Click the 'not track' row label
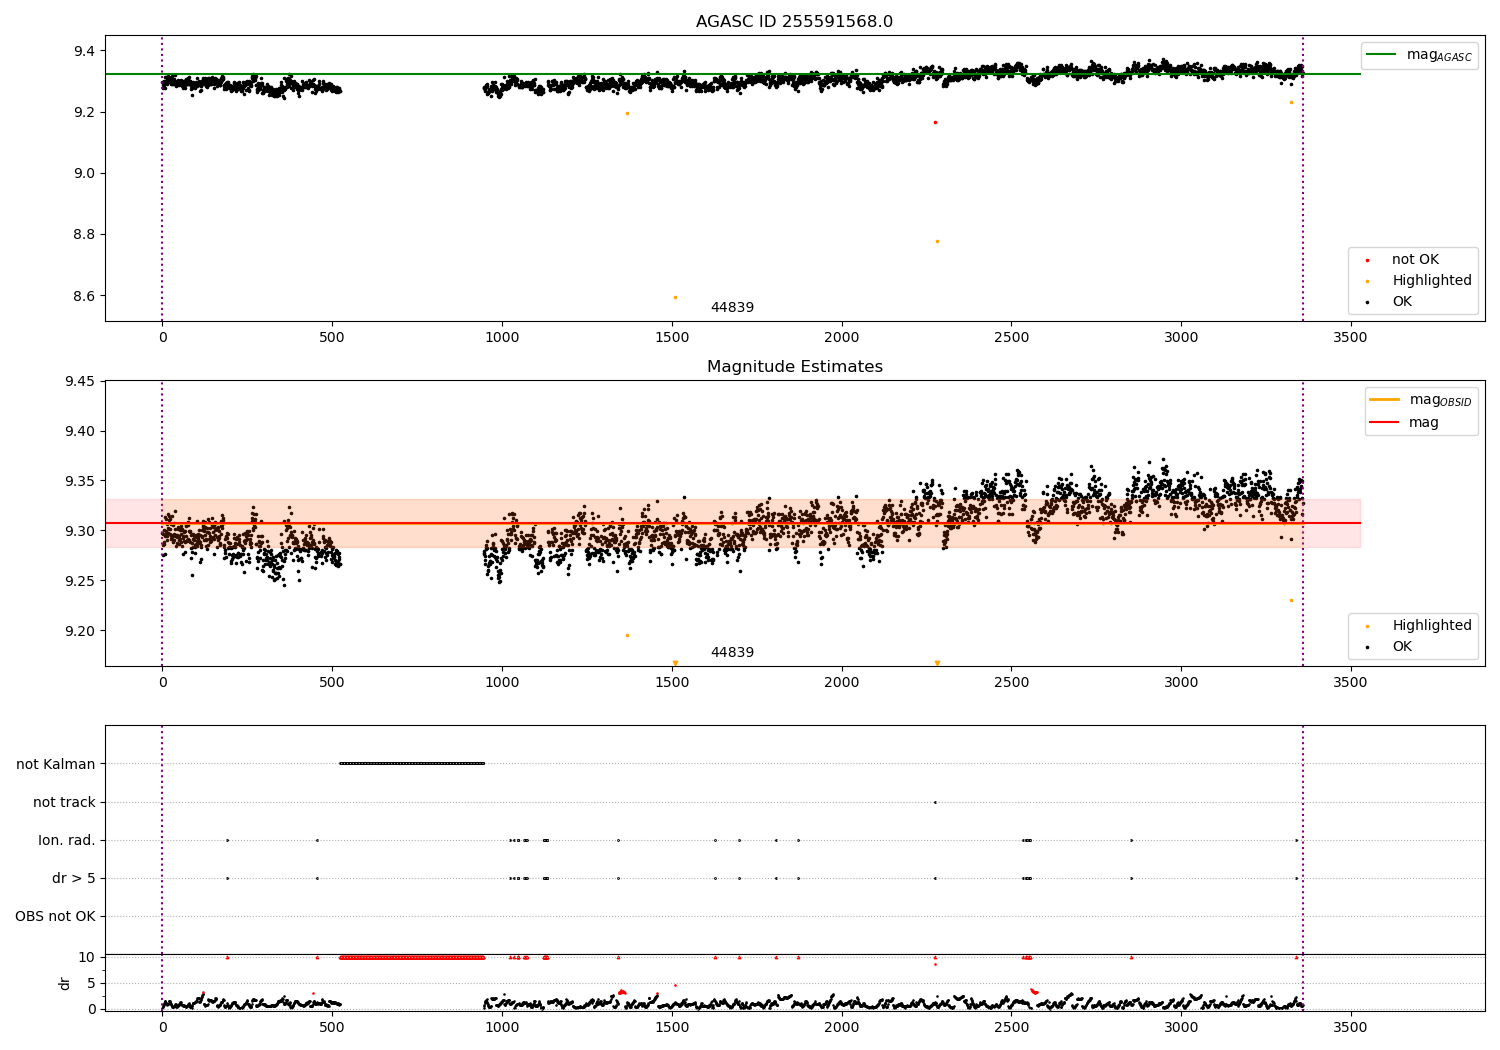The height and width of the screenshot is (1050, 1500). pos(64,802)
